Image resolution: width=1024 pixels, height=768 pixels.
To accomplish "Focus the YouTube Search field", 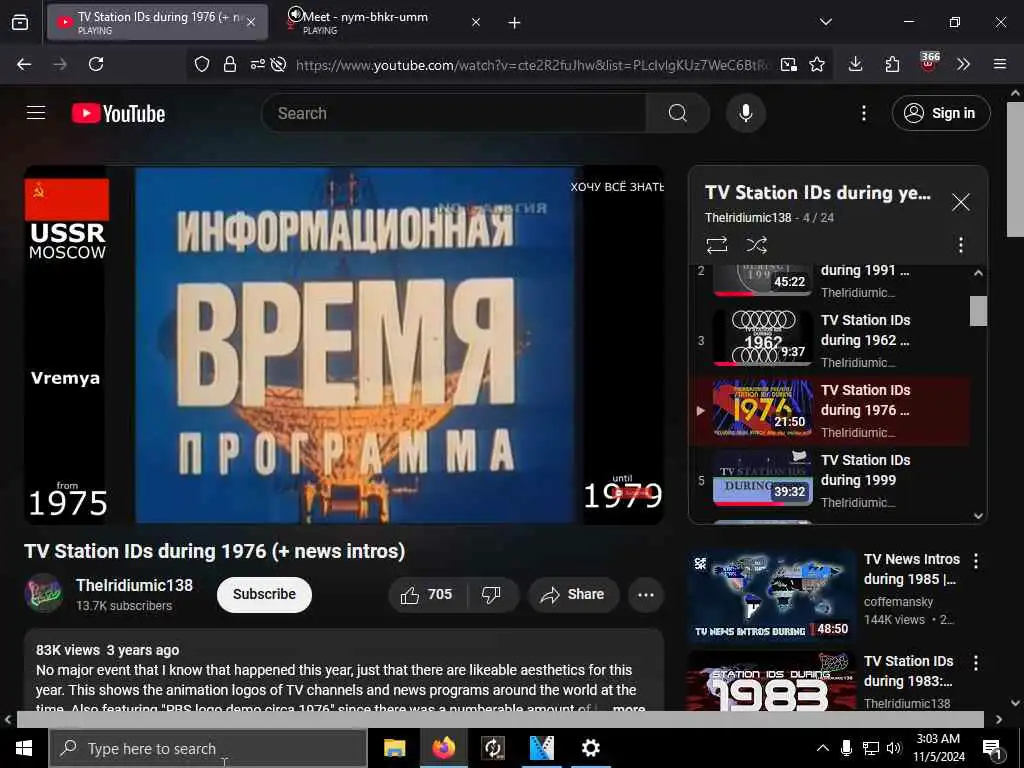I will coord(454,113).
